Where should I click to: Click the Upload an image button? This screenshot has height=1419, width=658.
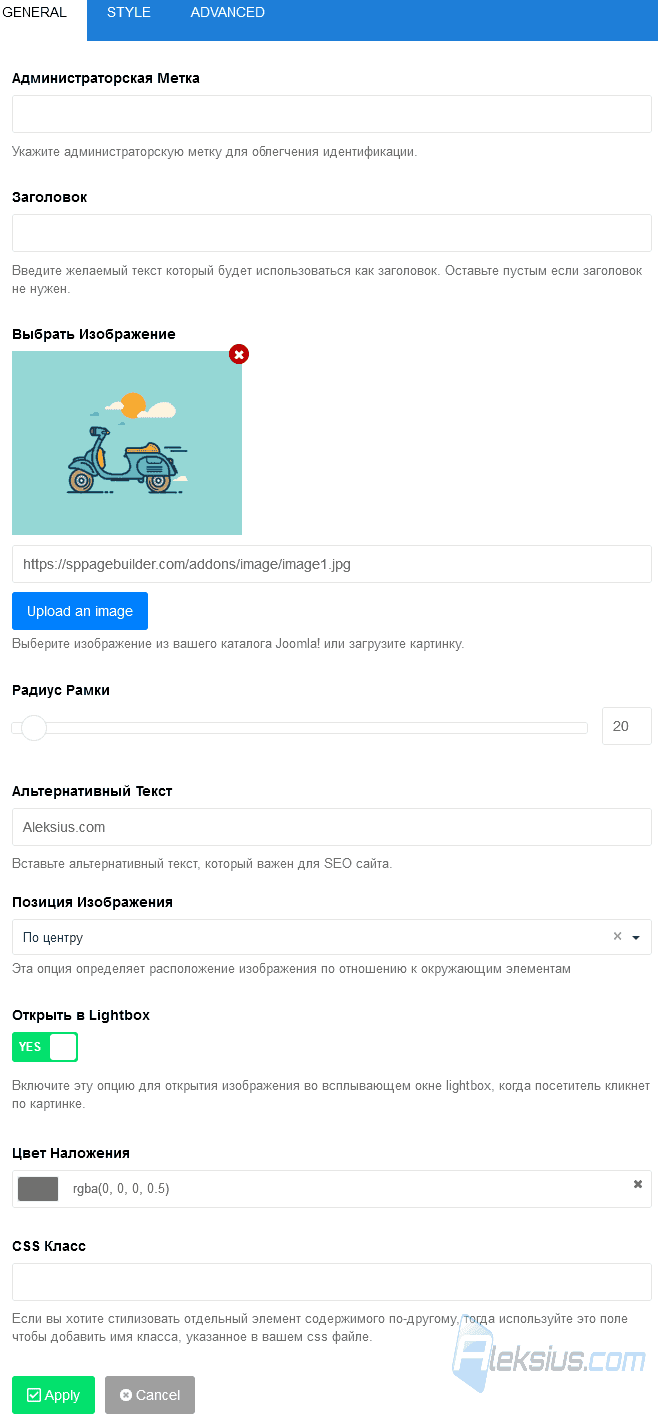[80, 611]
